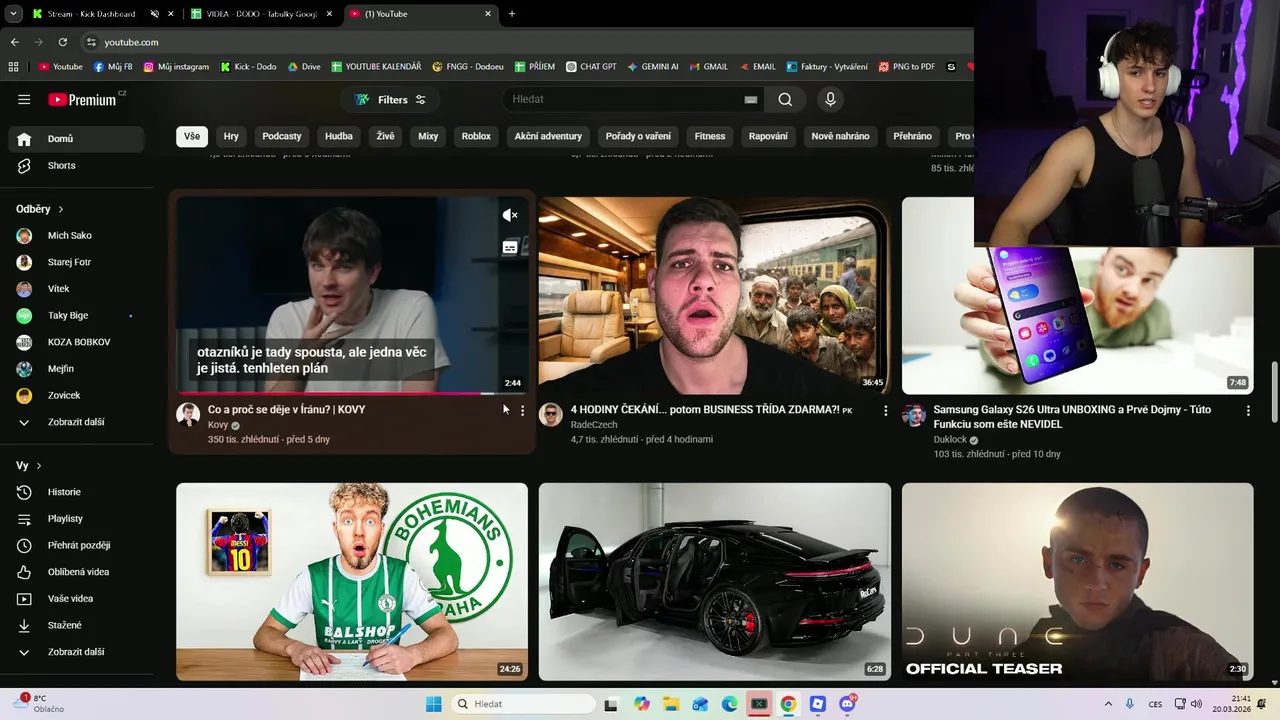Select the Podcasty filter chip
Screen dimensions: 1280x720
click(282, 136)
